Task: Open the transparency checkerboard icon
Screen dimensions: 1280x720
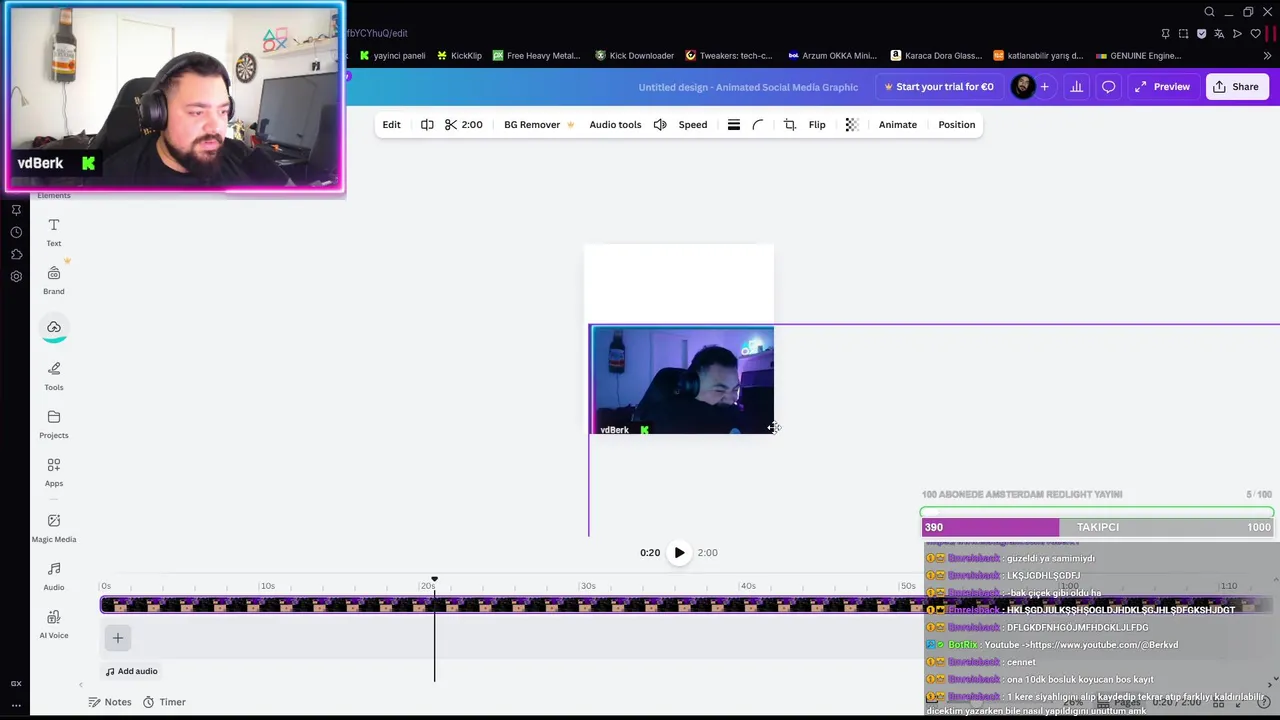Action: click(x=852, y=125)
